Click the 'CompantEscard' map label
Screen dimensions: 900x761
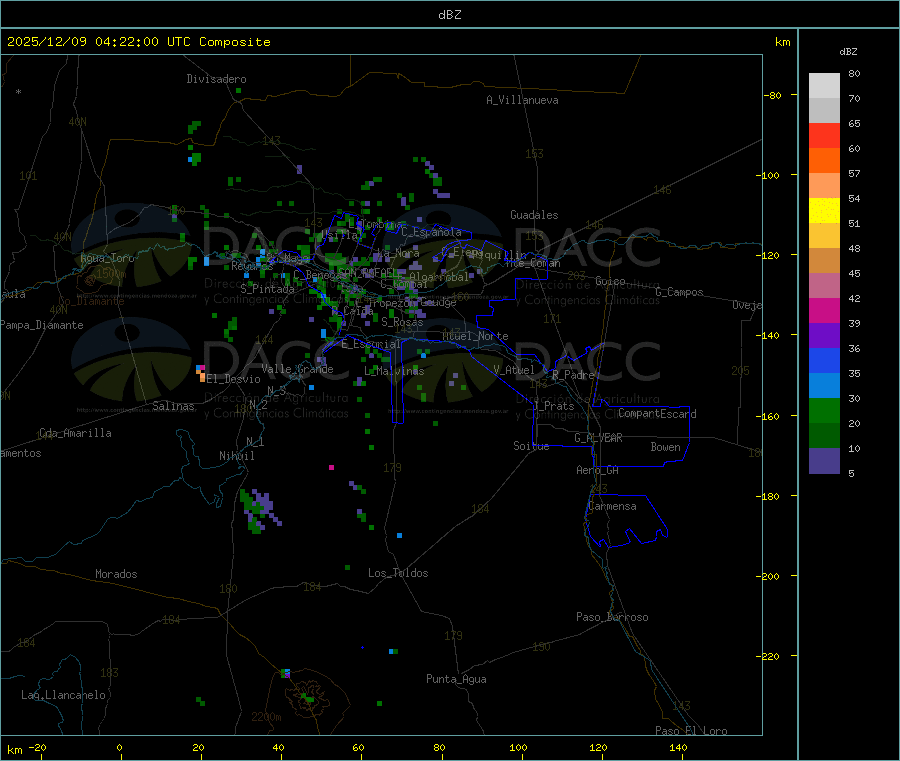pos(657,414)
